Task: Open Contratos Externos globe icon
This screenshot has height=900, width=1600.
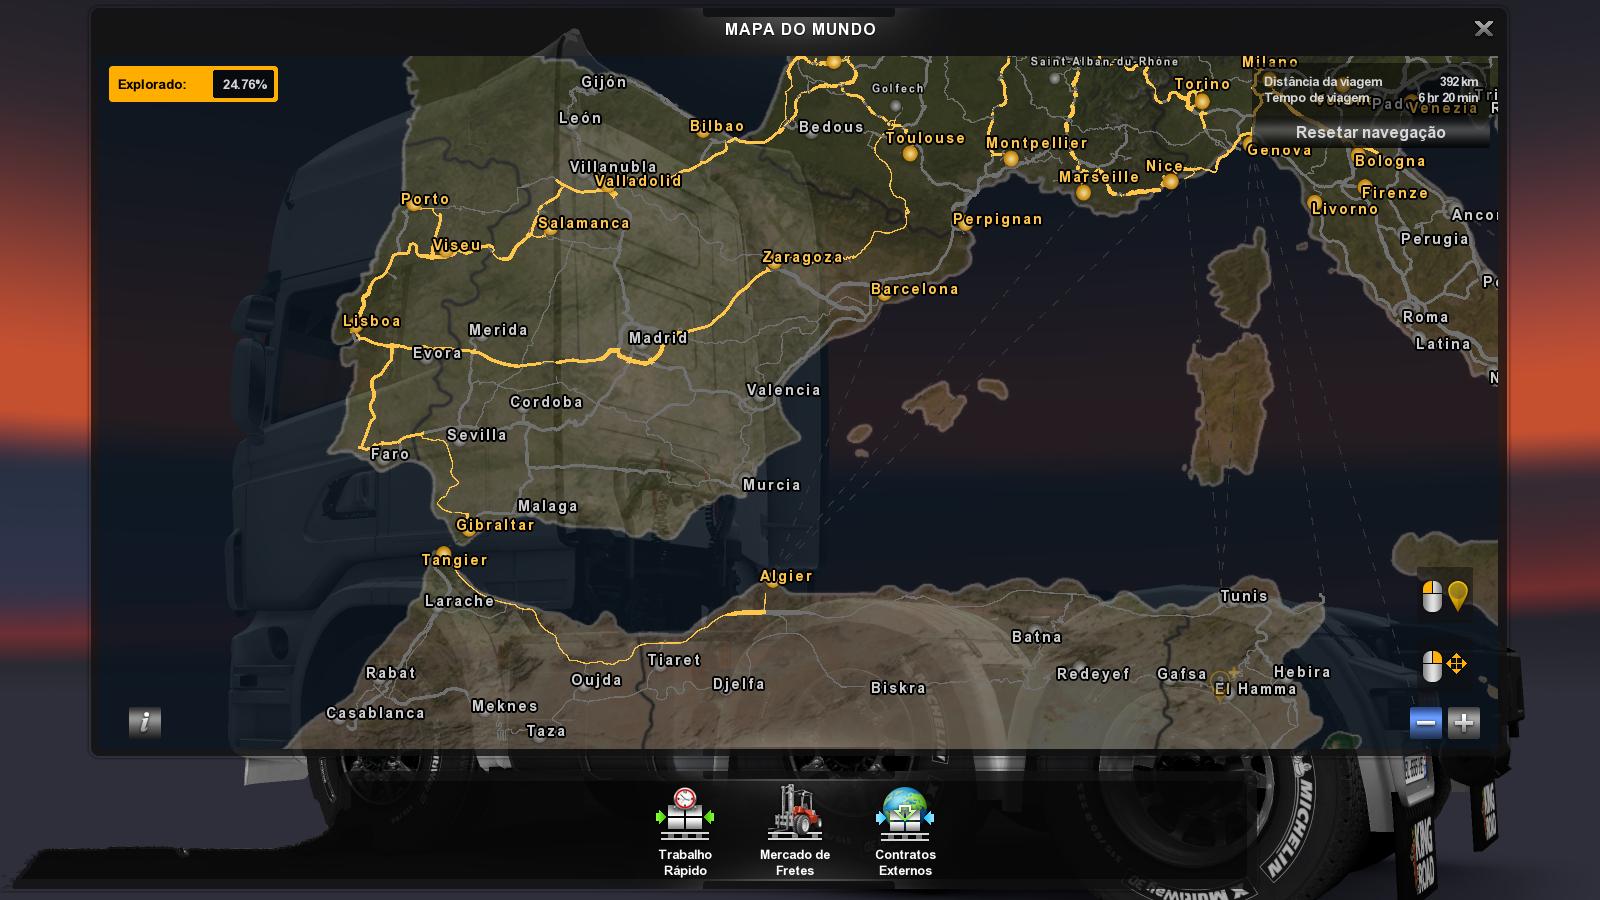Action: [905, 814]
